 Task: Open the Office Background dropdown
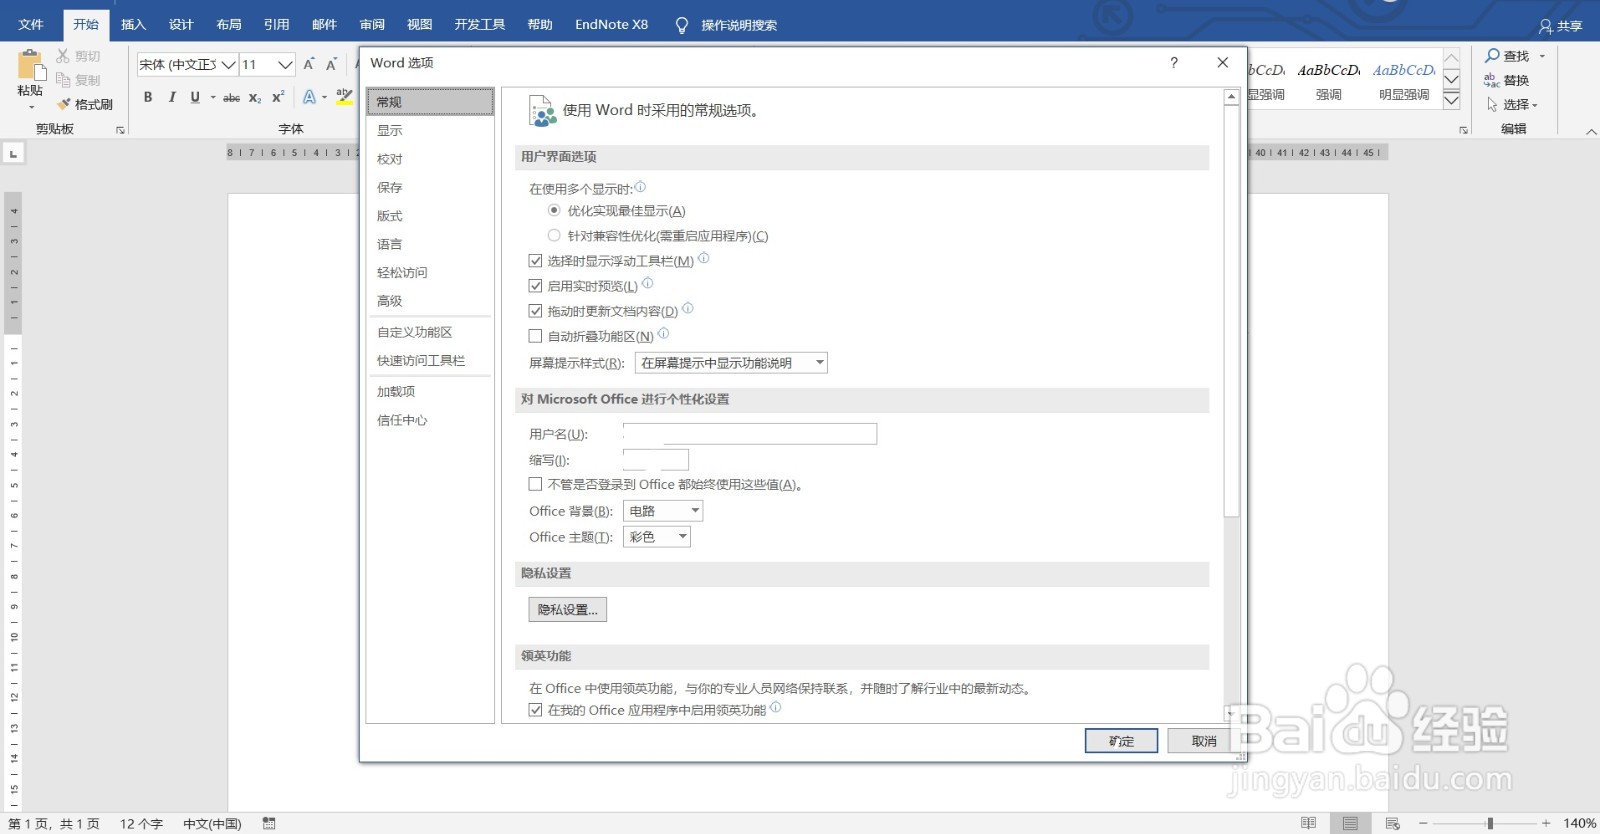tap(663, 511)
